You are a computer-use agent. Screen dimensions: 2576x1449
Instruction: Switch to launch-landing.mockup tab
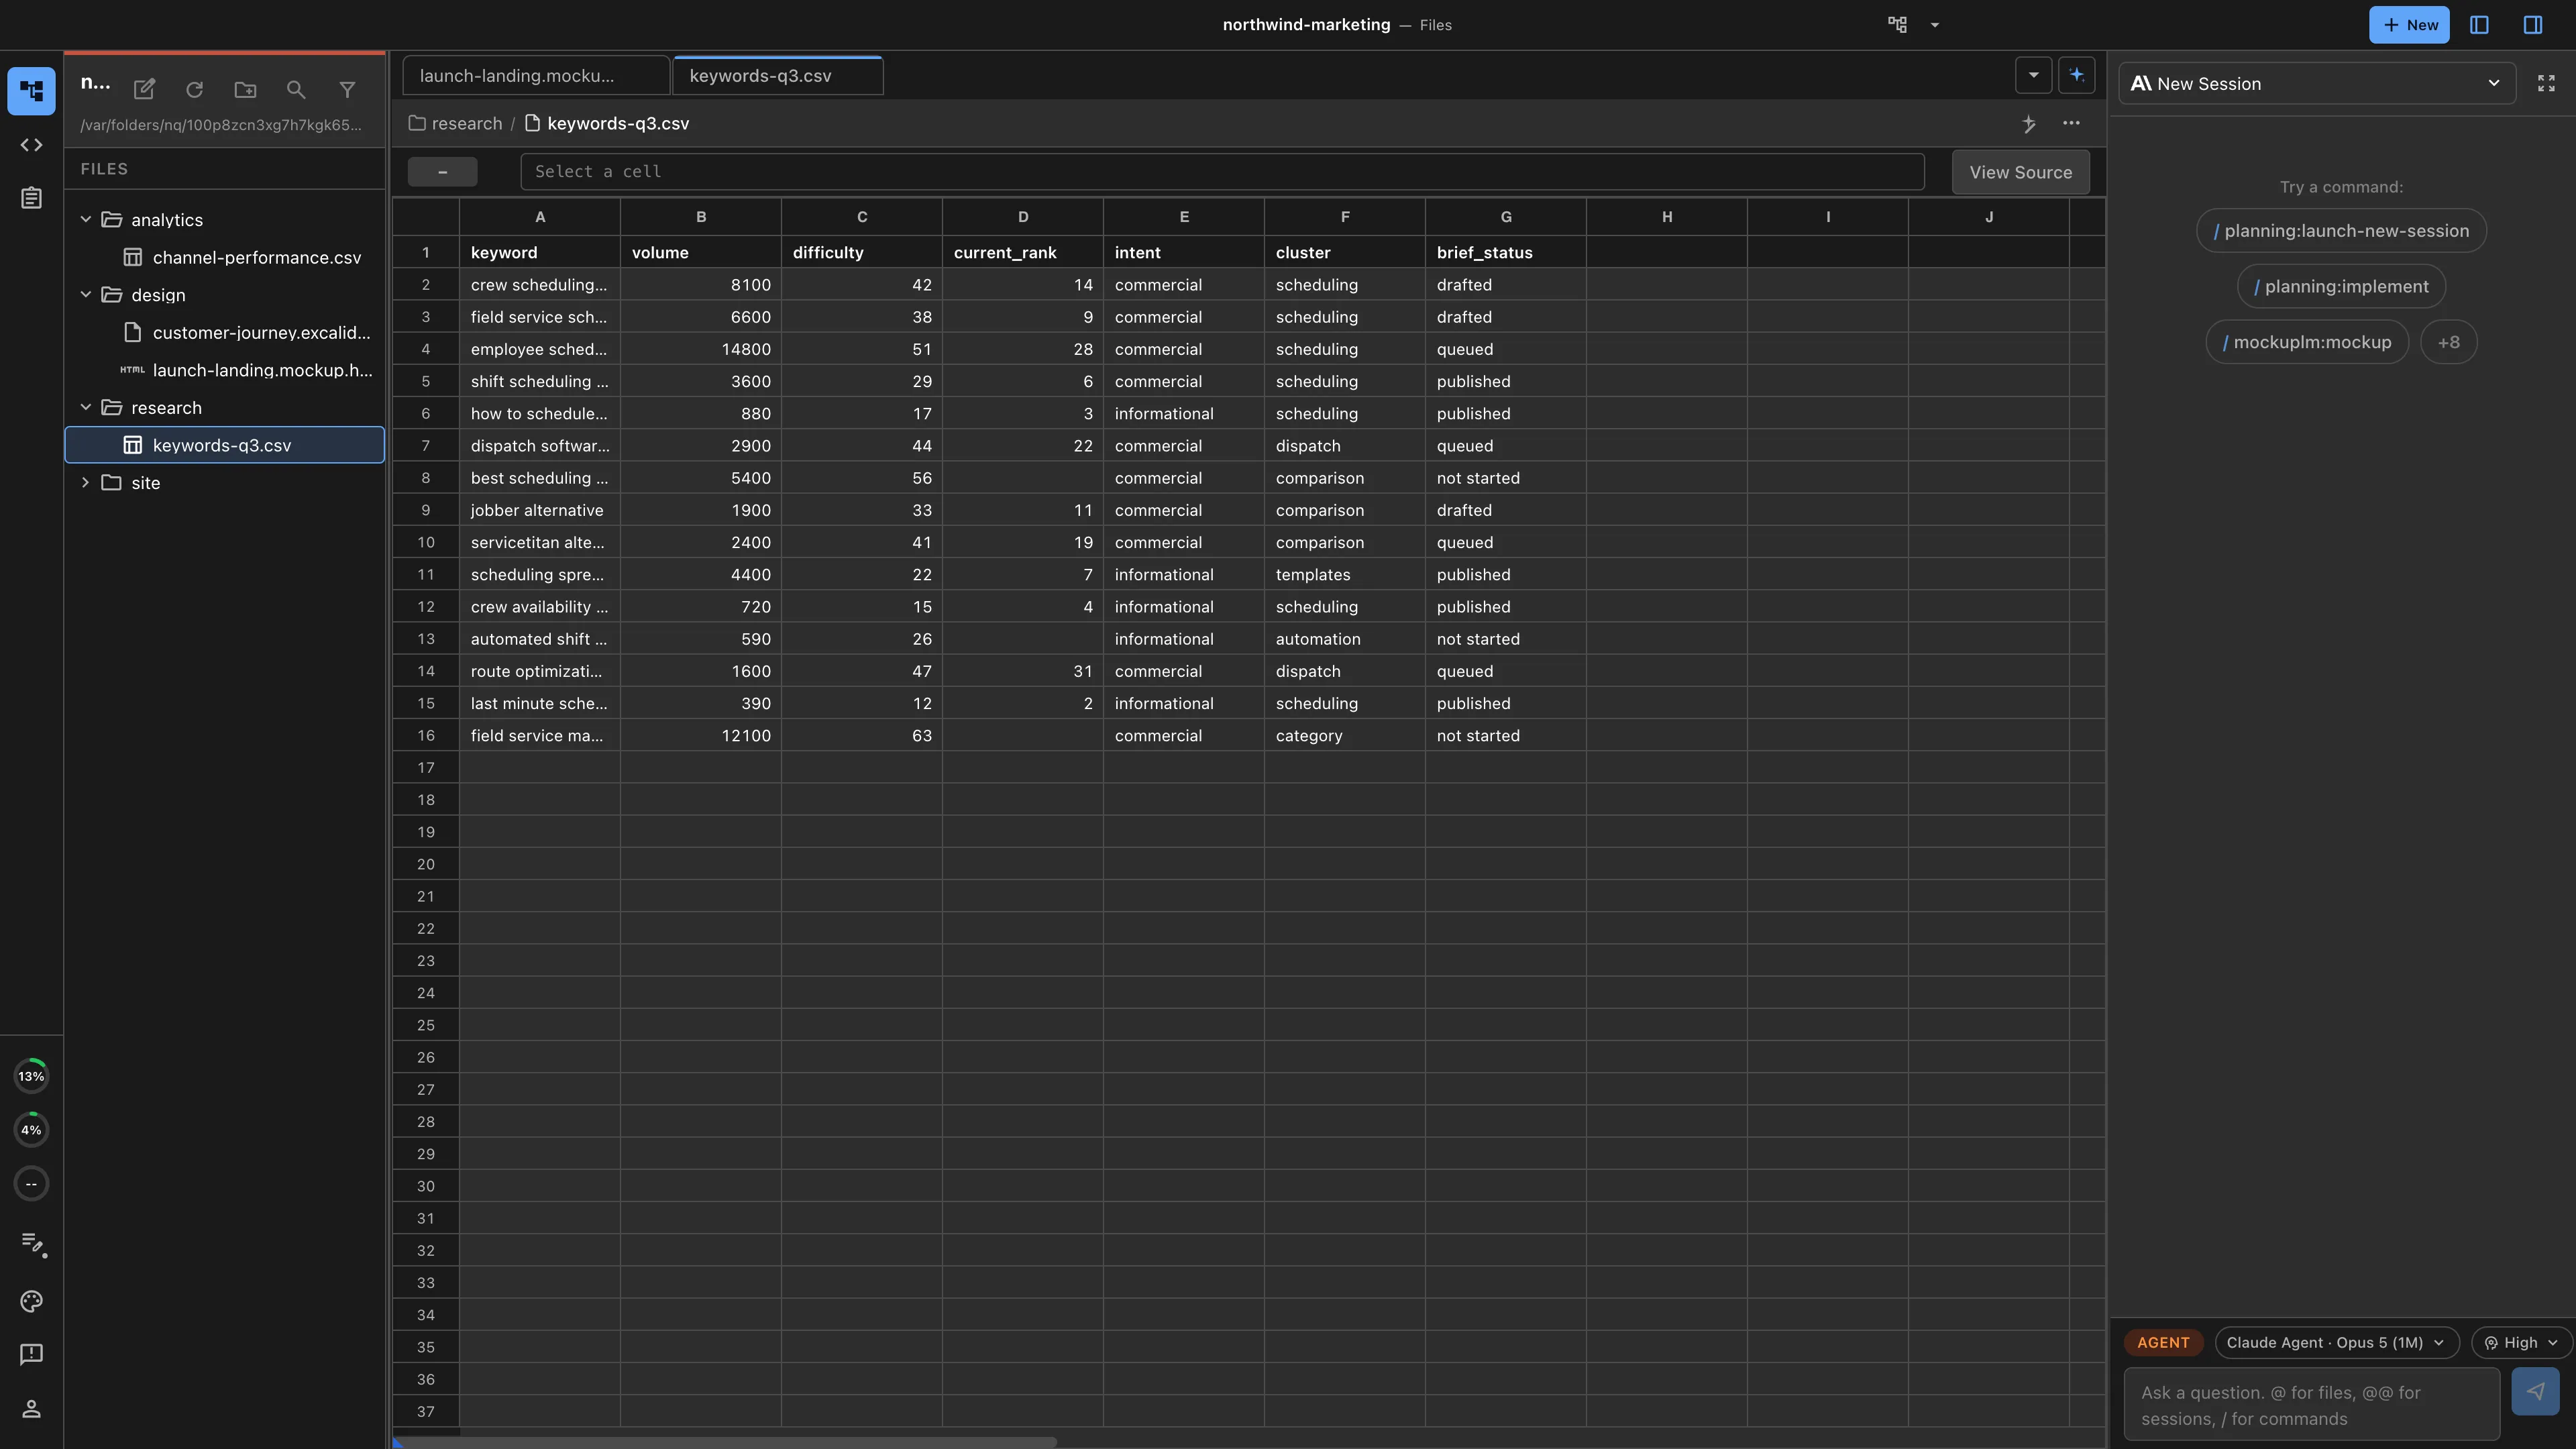point(536,75)
